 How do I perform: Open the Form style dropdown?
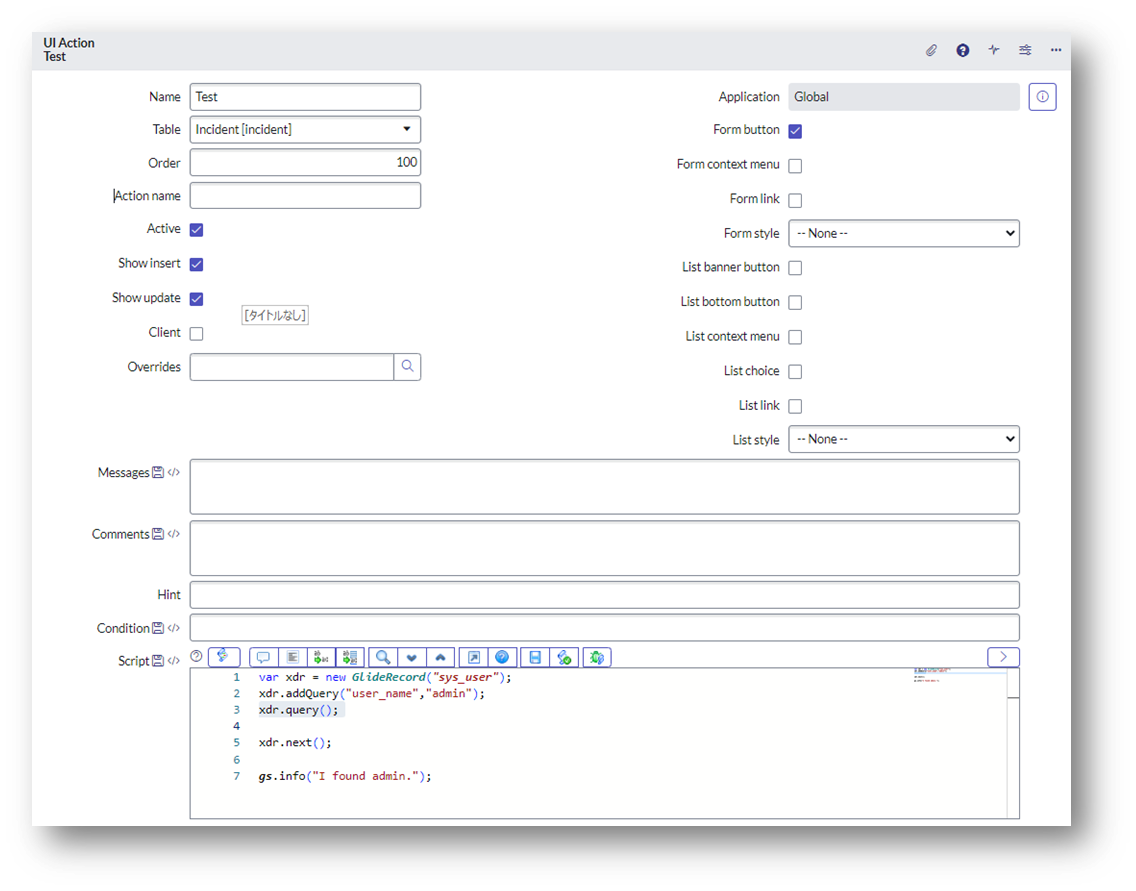(903, 233)
